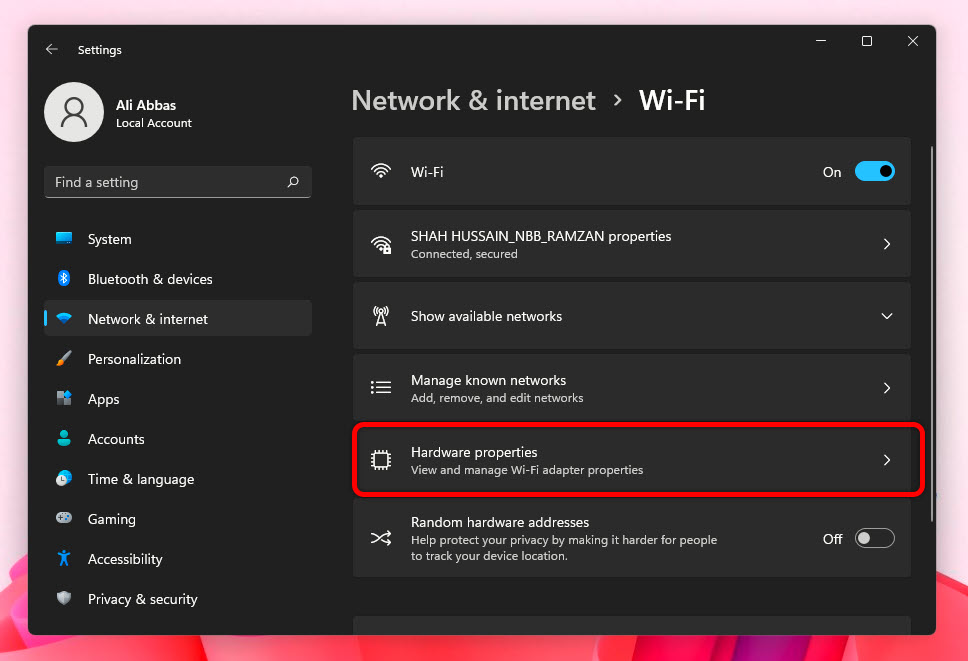Click 'Local Account' label

[154, 123]
